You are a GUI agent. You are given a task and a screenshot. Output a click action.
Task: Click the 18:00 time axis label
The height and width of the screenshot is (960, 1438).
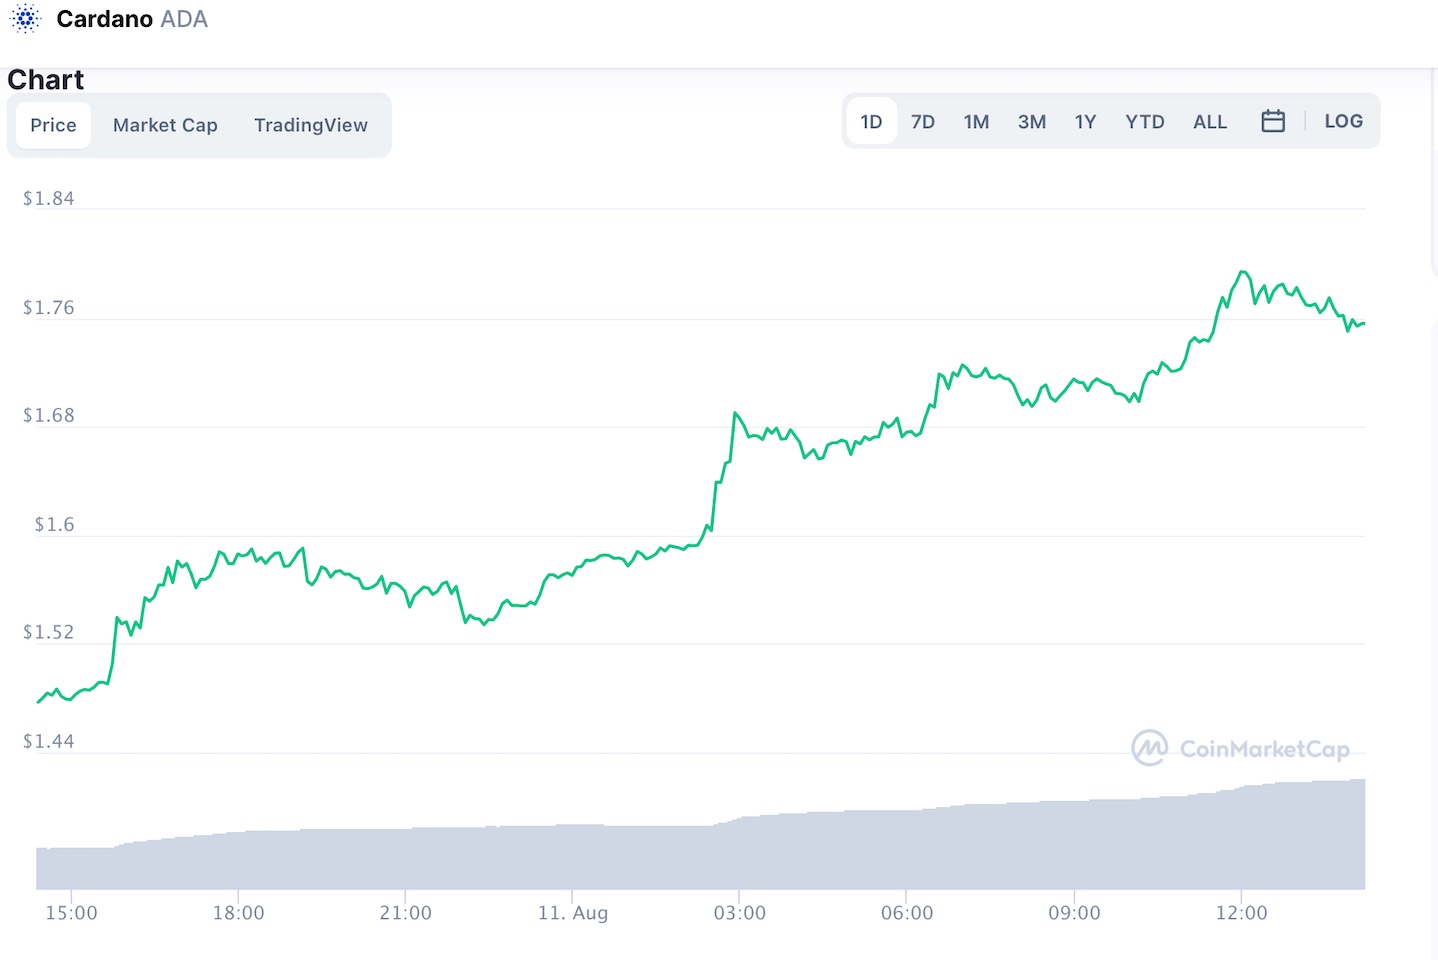pos(238,912)
